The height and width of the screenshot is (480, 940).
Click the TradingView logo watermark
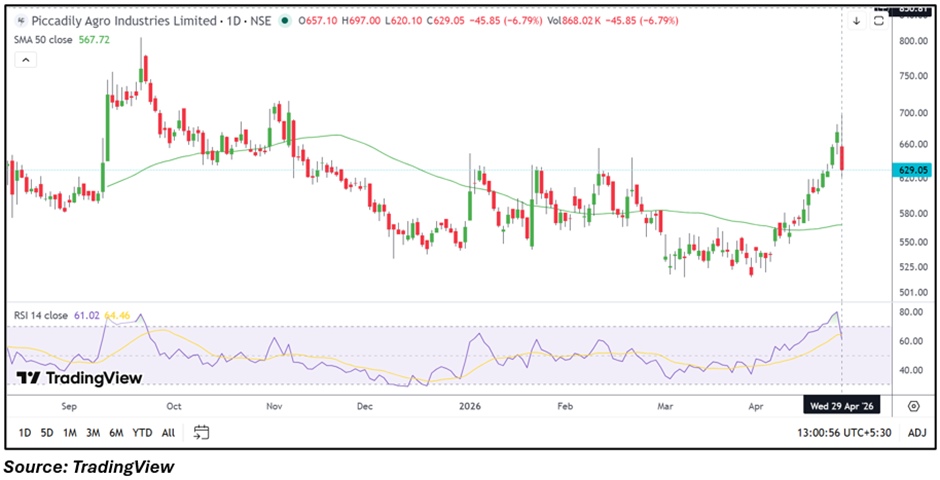[79, 378]
